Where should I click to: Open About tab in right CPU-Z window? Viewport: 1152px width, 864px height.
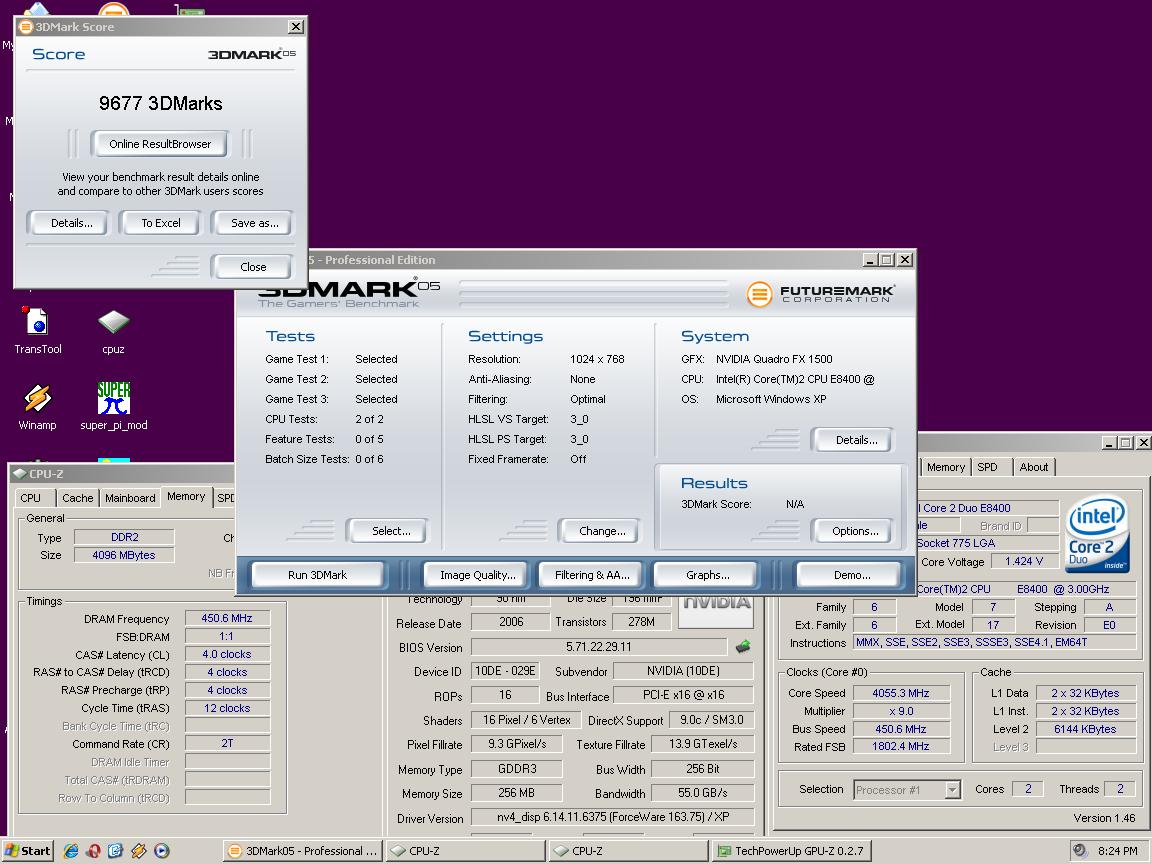pos(1034,467)
